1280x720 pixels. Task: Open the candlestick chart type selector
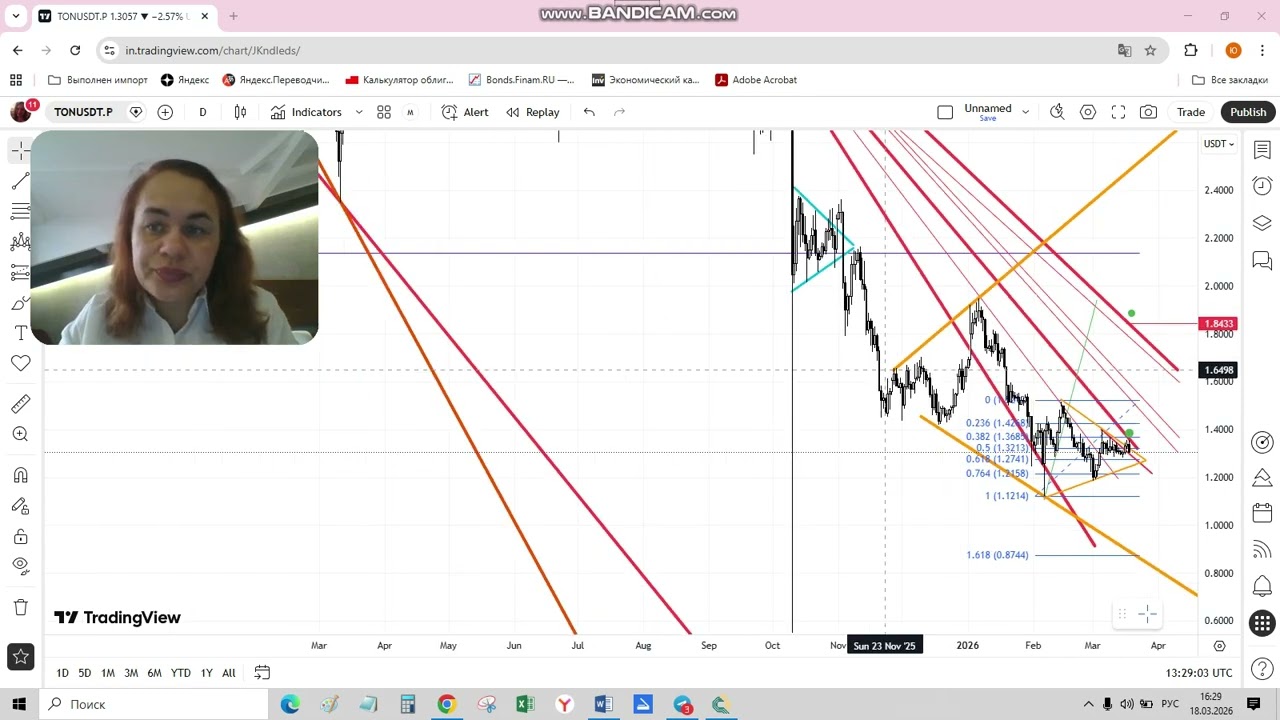[240, 112]
